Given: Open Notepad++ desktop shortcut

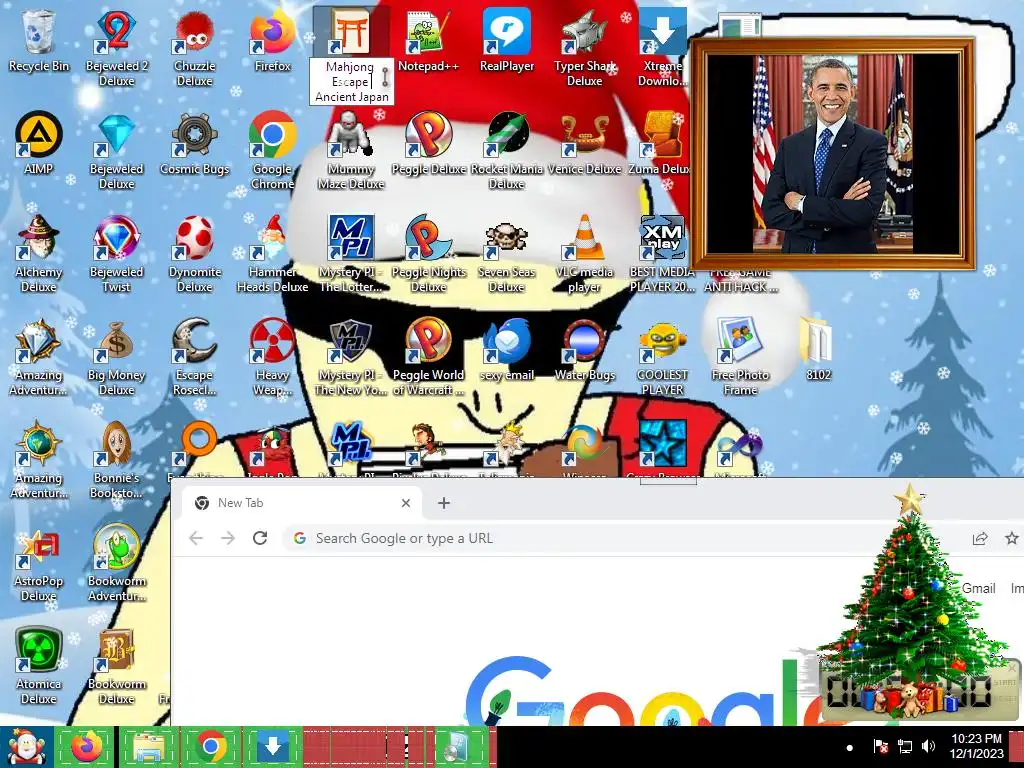Looking at the screenshot, I should point(428,40).
